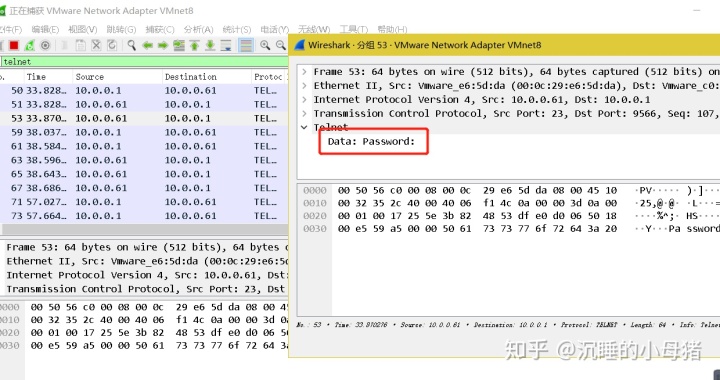Select packet 71 in the packet list
Viewport: 720px width, 380px height.
144,201
